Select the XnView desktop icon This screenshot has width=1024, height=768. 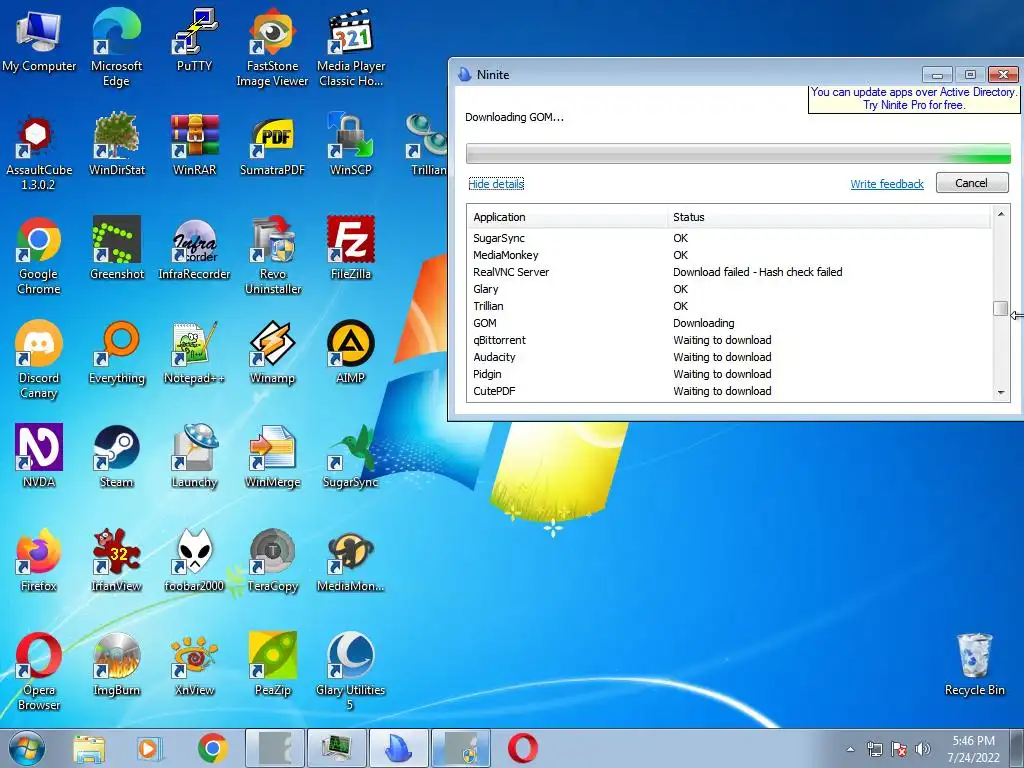(194, 664)
